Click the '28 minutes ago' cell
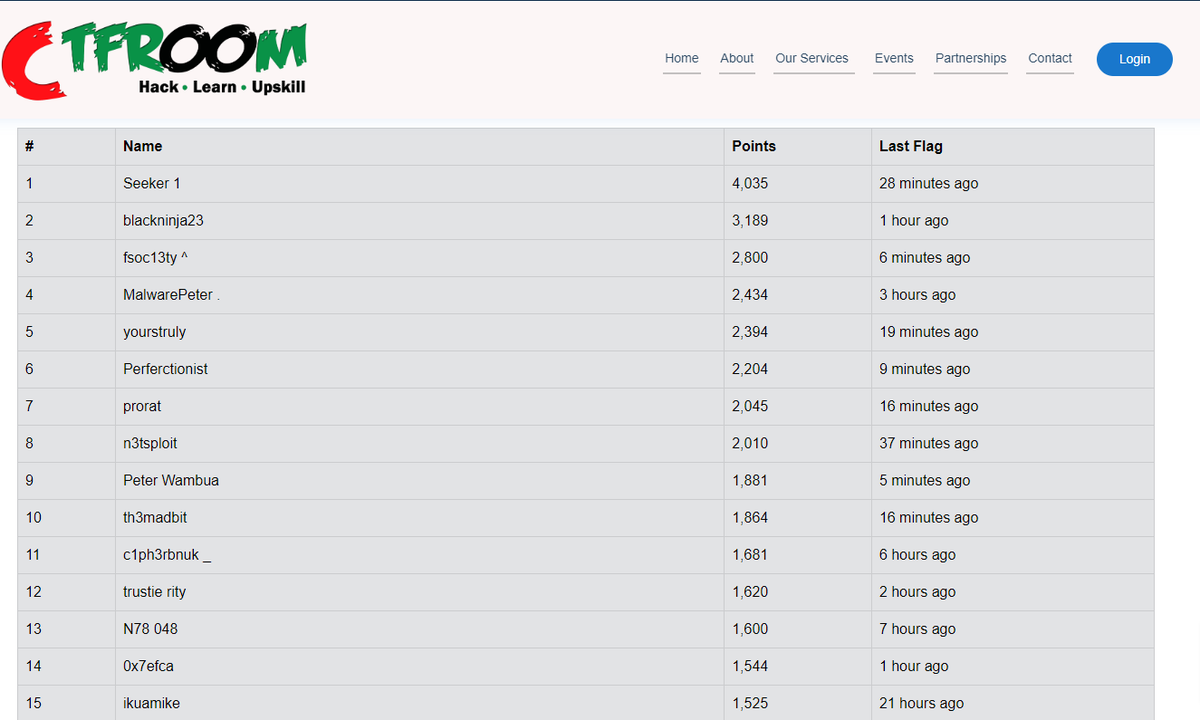 pyautogui.click(x=1012, y=184)
